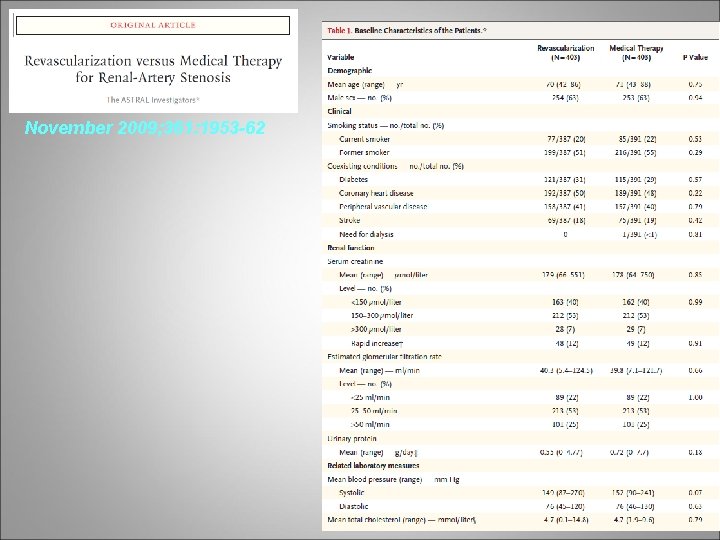Viewport: 720px width, 540px height.
Task: Click the 'Serum creatinine' row label
Action: pyautogui.click(x=355, y=261)
